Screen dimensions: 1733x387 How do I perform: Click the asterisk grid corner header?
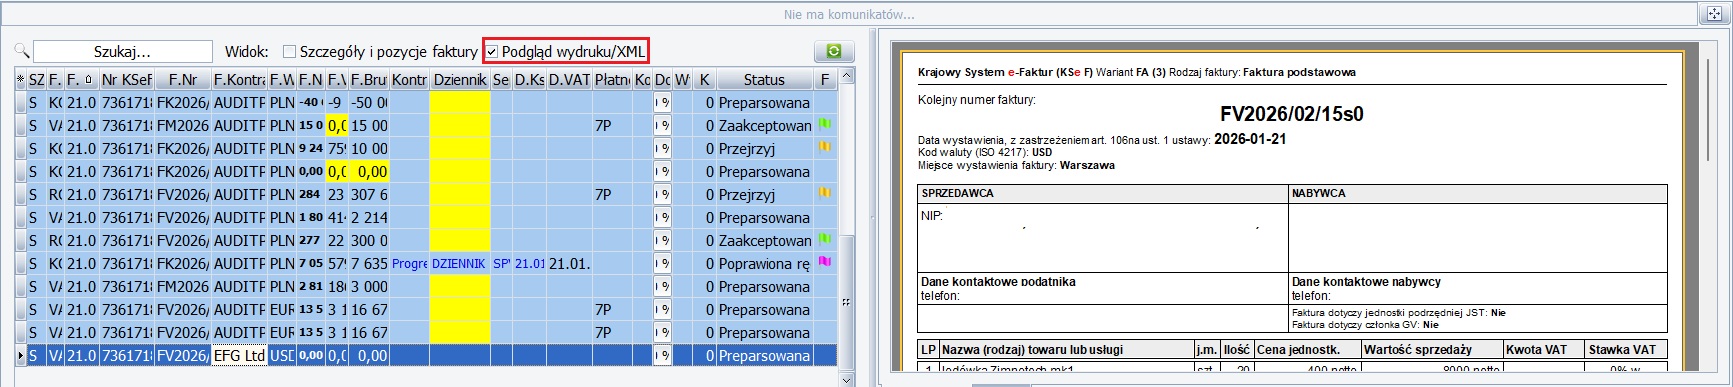21,79
